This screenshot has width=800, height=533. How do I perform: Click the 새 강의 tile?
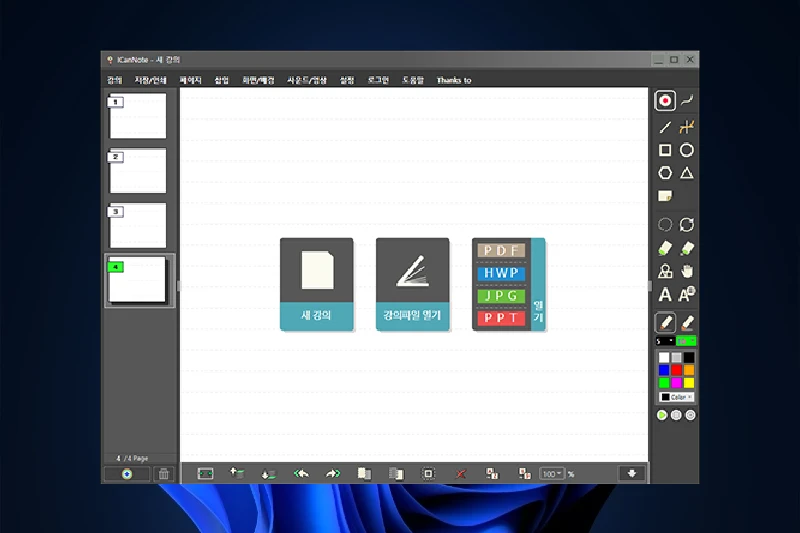tap(316, 284)
